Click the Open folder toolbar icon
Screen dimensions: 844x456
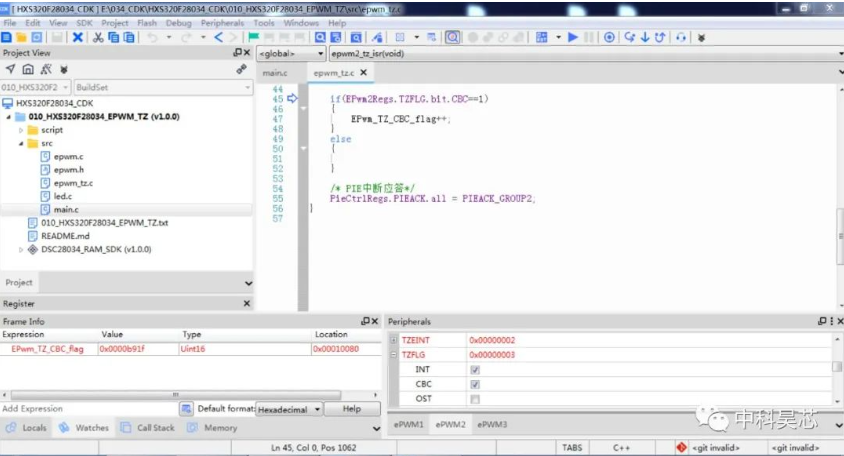click(x=22, y=37)
